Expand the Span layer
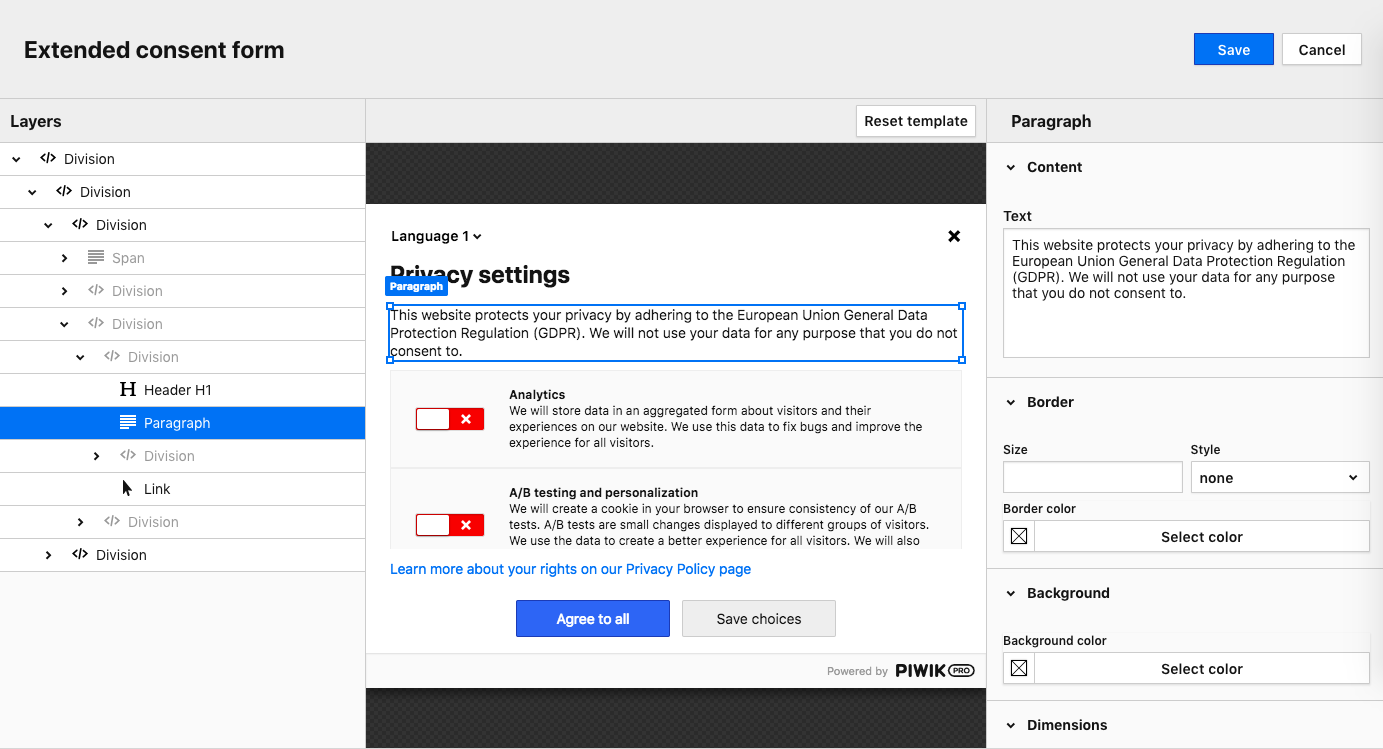 (64, 258)
